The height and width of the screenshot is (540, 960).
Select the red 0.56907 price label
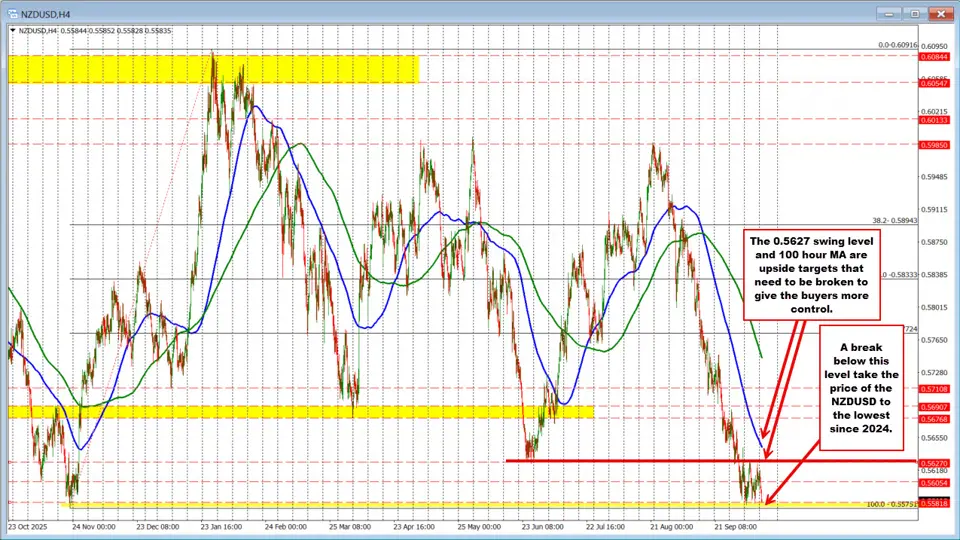(934, 407)
